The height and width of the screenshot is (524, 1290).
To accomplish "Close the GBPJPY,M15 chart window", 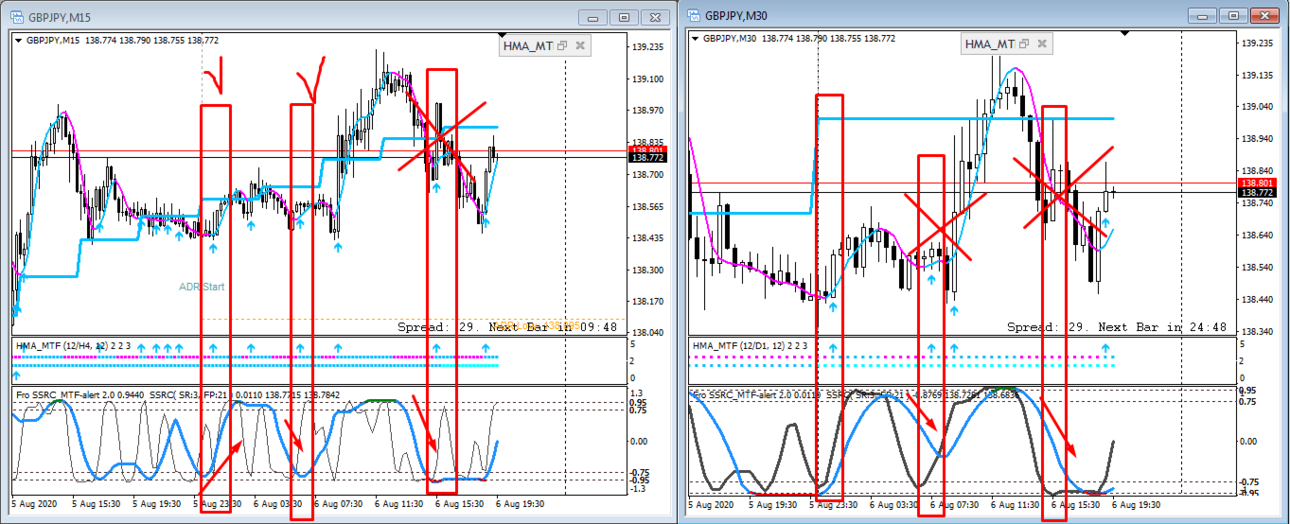I will click(655, 17).
